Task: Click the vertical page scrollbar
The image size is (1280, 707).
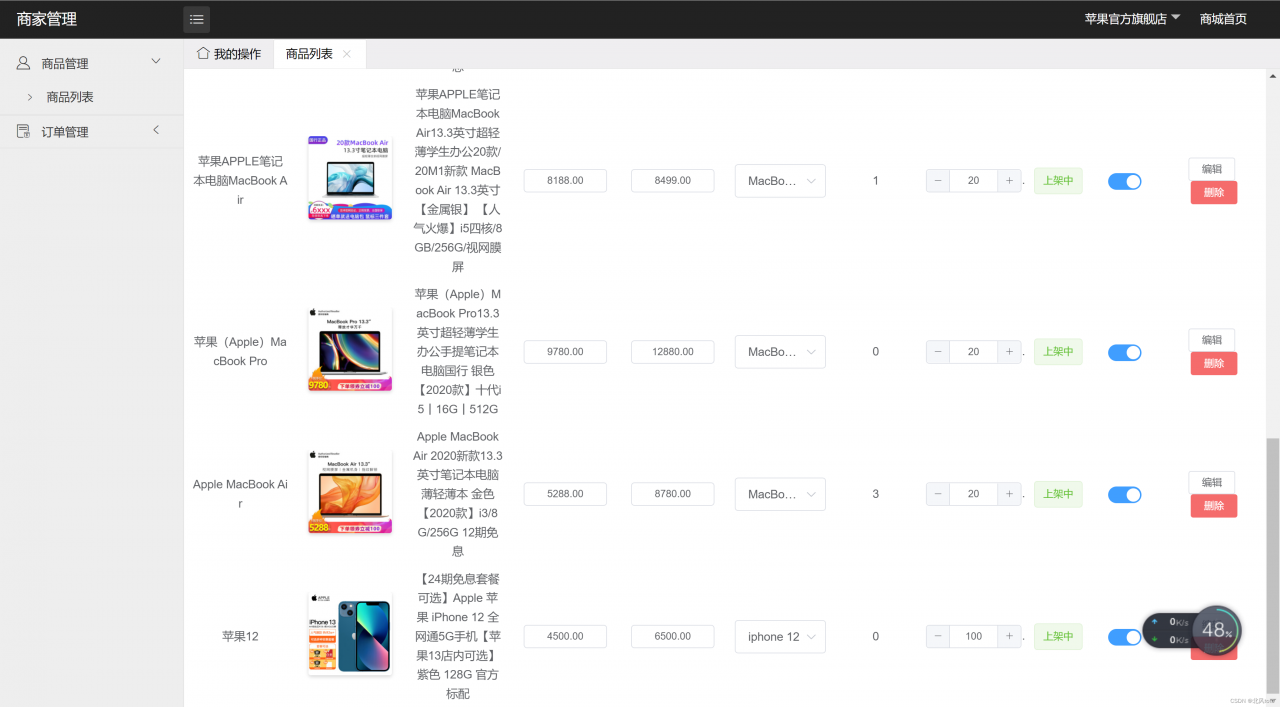Action: click(x=1272, y=564)
